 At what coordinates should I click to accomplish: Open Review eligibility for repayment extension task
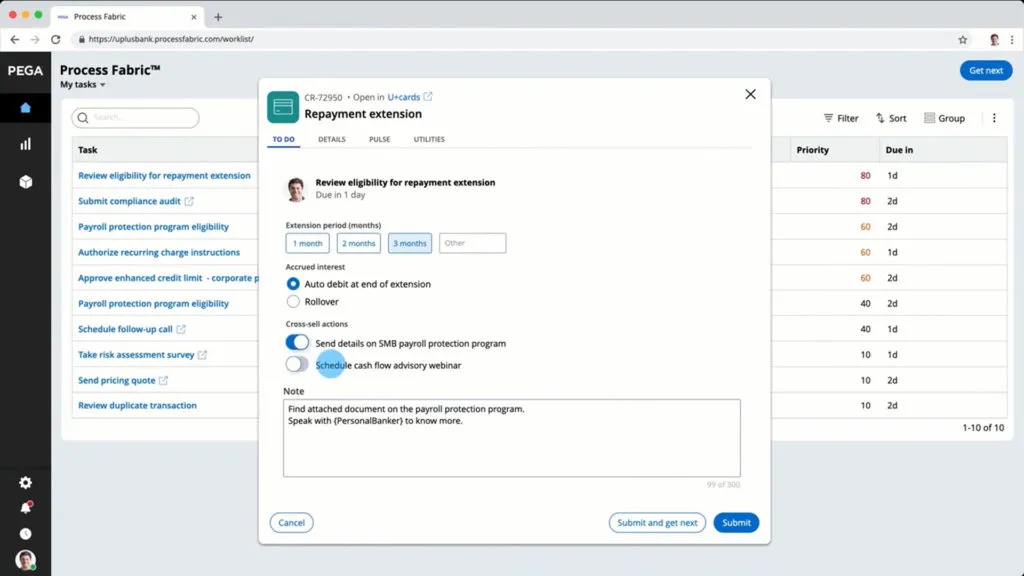coord(165,176)
